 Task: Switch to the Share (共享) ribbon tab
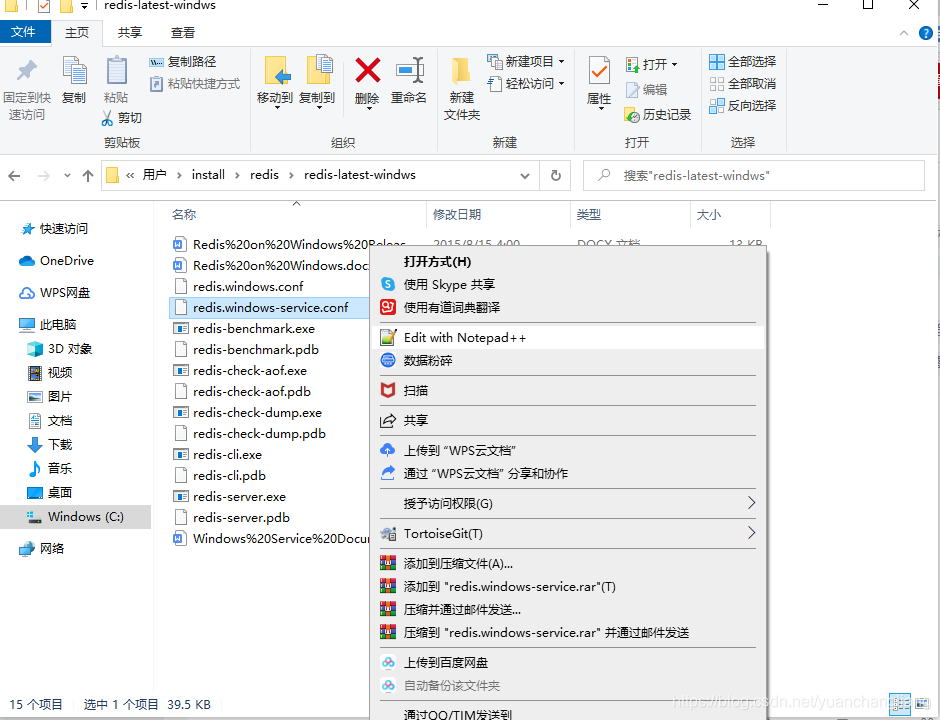click(129, 33)
